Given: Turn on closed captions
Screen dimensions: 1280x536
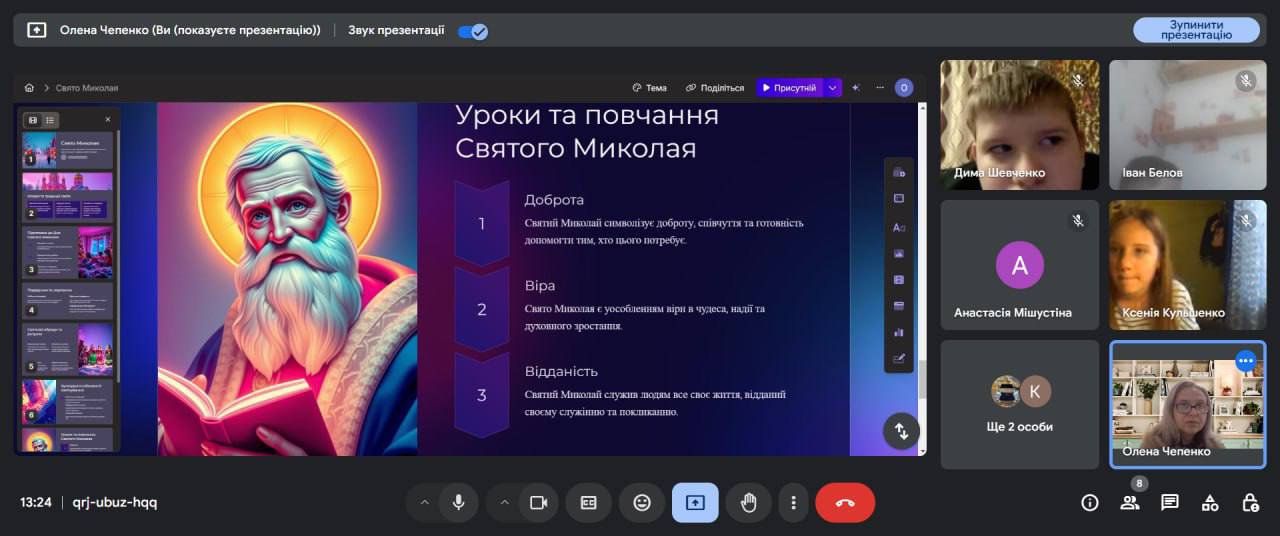Looking at the screenshot, I should [589, 503].
